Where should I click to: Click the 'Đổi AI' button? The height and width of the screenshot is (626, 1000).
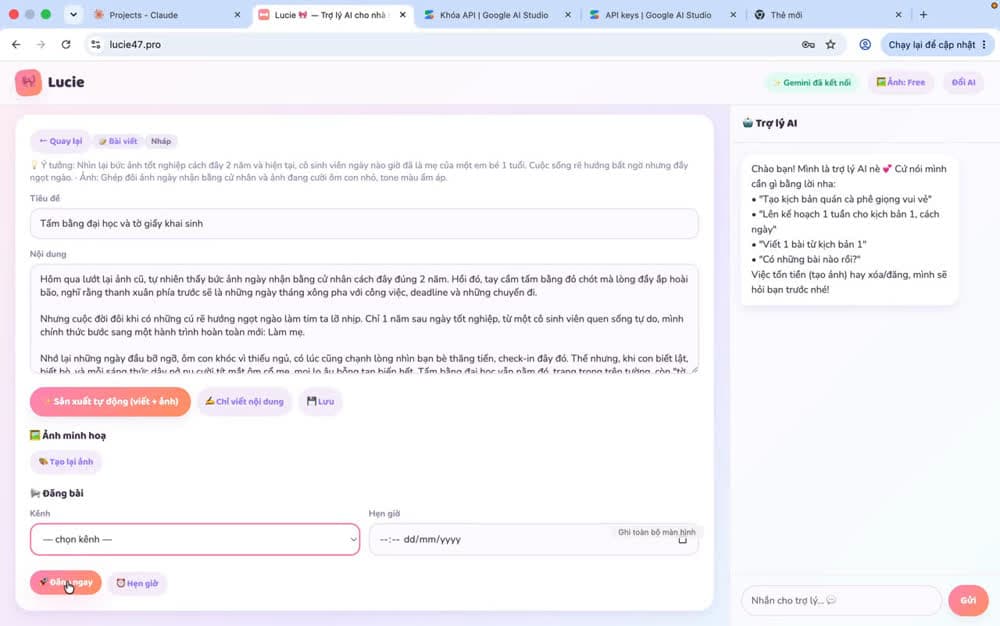click(963, 82)
